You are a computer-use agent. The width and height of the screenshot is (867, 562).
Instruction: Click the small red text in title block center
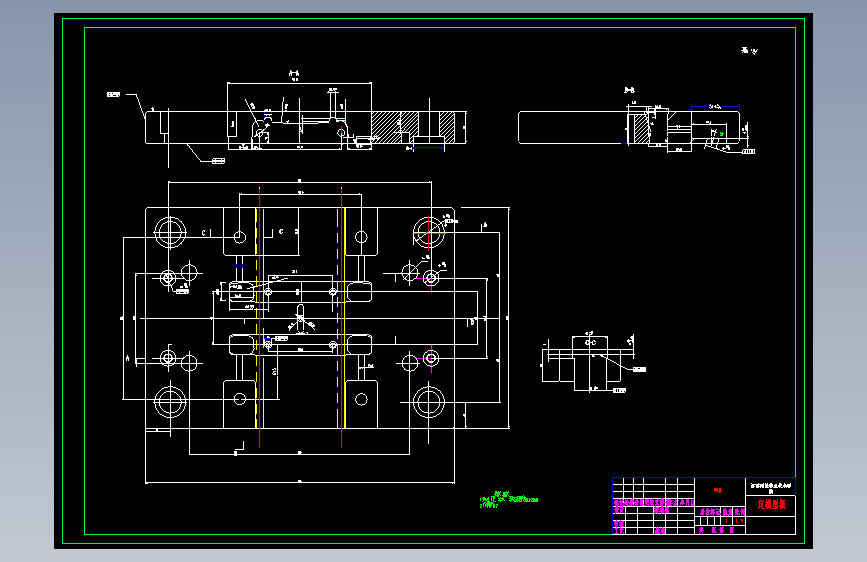pos(718,490)
